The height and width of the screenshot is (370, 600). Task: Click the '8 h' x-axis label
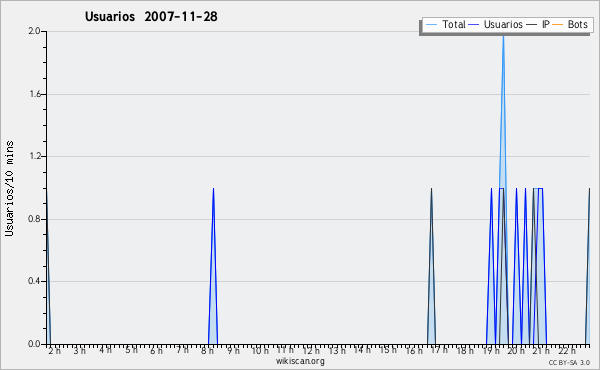(207, 351)
